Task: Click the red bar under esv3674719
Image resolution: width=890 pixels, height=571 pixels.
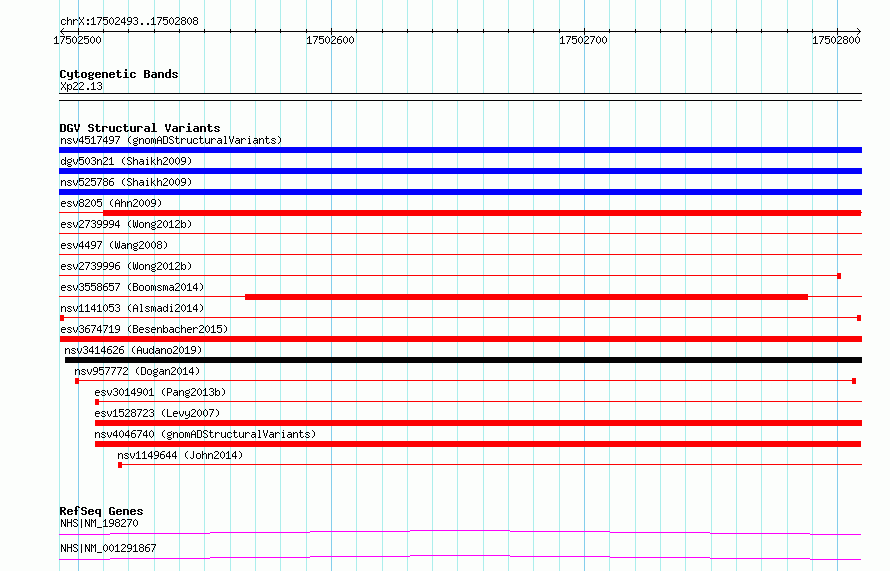Action: coord(460,339)
